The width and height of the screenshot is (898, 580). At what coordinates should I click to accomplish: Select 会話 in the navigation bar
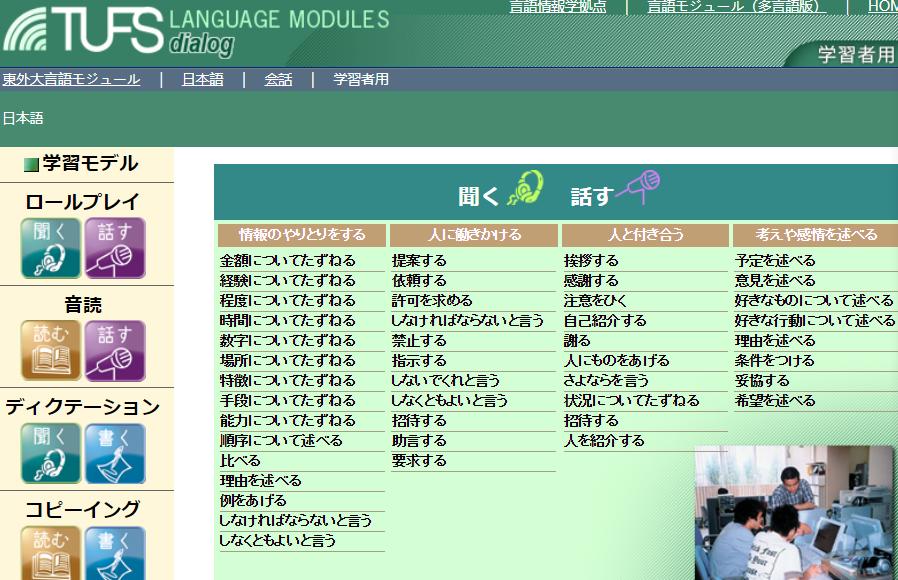(x=278, y=78)
